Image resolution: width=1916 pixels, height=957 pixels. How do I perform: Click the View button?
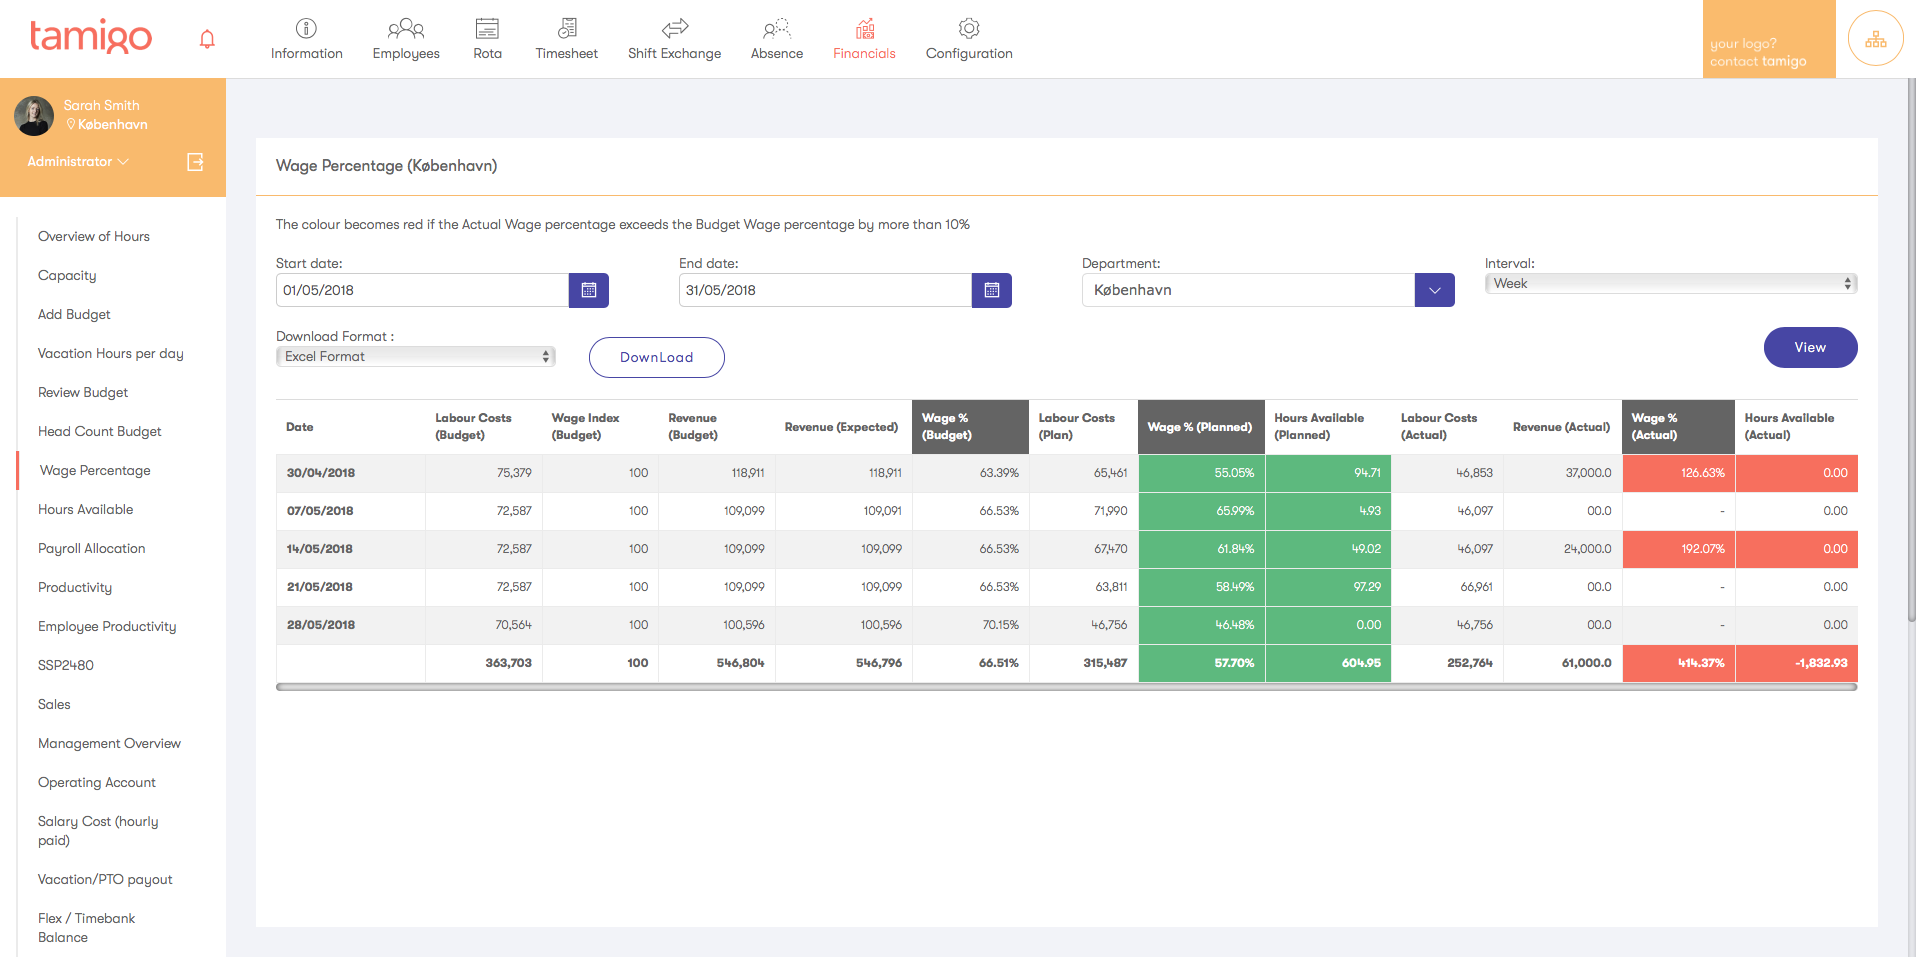click(1810, 348)
